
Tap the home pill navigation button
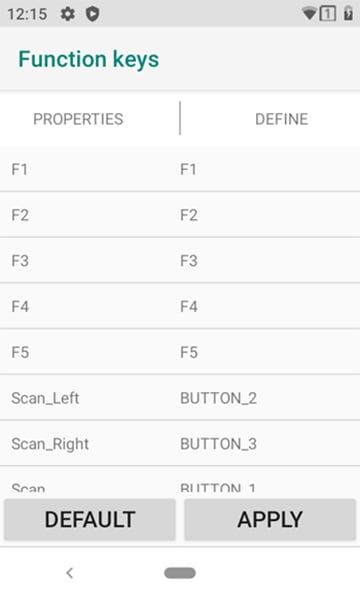click(x=180, y=573)
